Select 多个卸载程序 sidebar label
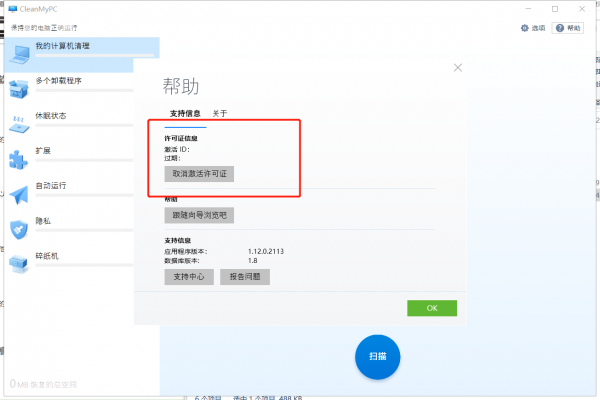Image resolution: width=600 pixels, height=400 pixels. (59, 81)
